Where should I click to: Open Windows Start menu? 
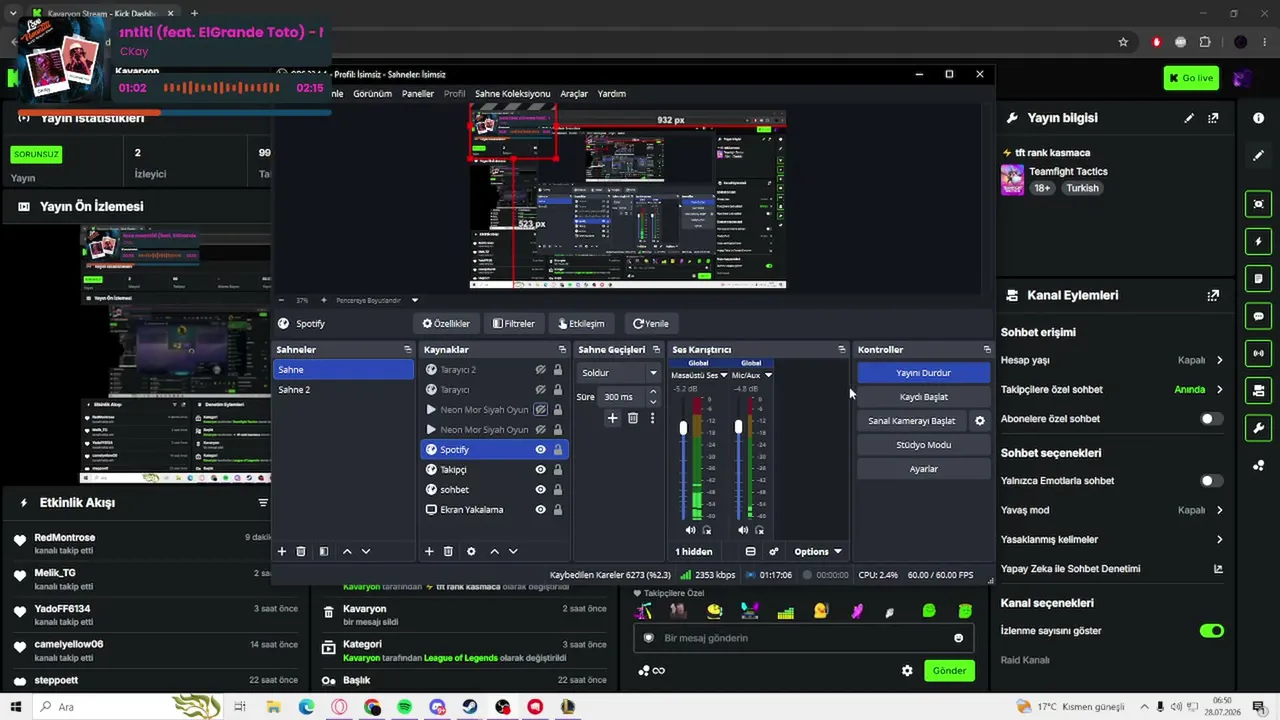pyautogui.click(x=15, y=707)
